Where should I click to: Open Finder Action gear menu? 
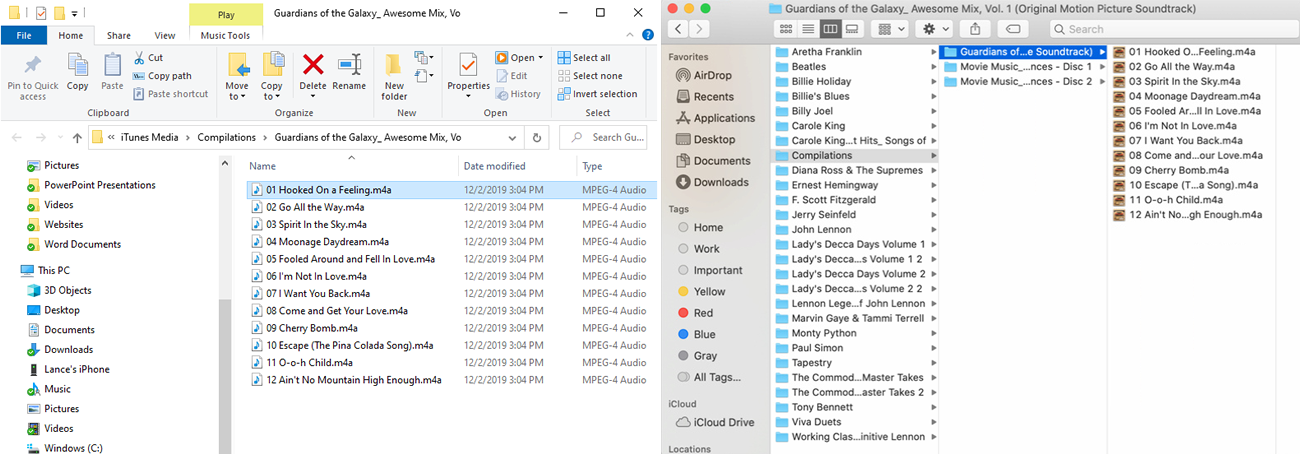(935, 29)
